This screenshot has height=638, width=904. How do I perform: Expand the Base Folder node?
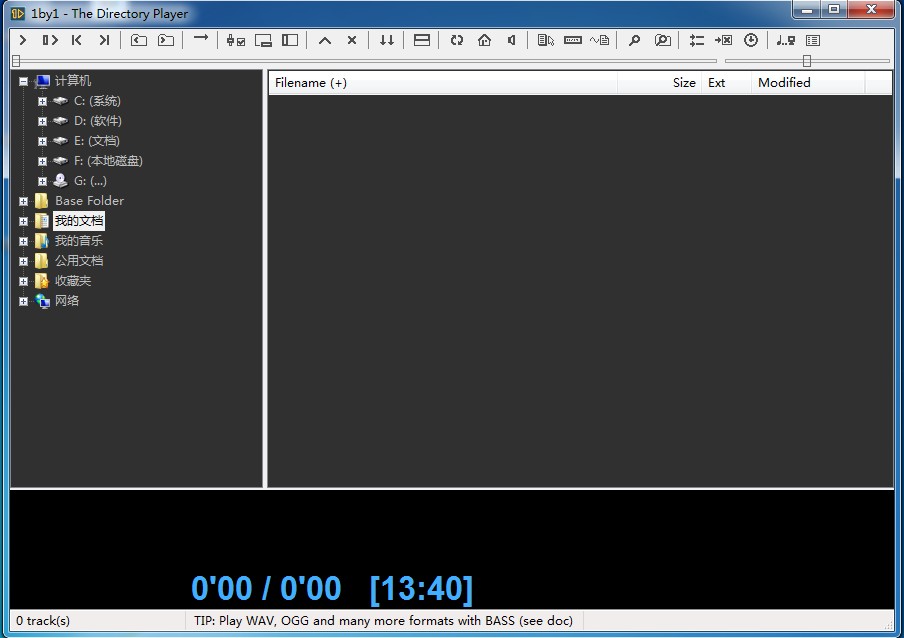click(x=23, y=201)
